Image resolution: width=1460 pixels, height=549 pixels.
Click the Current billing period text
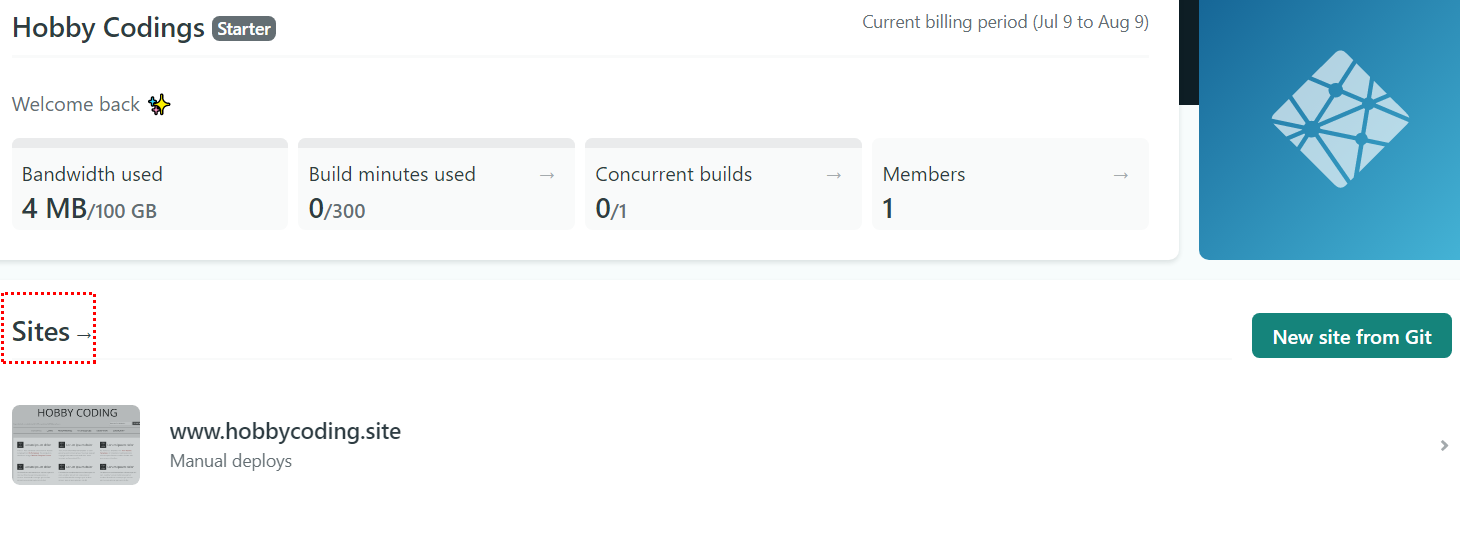click(1005, 22)
